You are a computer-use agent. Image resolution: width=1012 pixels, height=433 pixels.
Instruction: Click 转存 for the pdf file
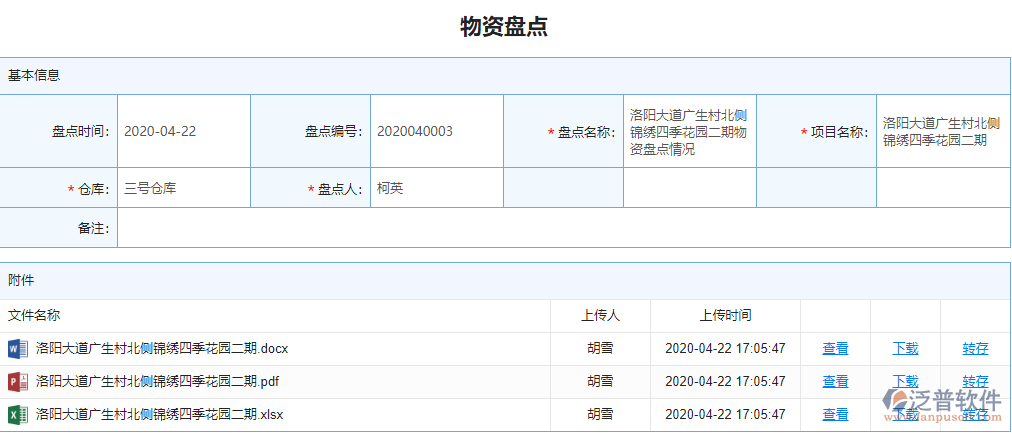975,381
